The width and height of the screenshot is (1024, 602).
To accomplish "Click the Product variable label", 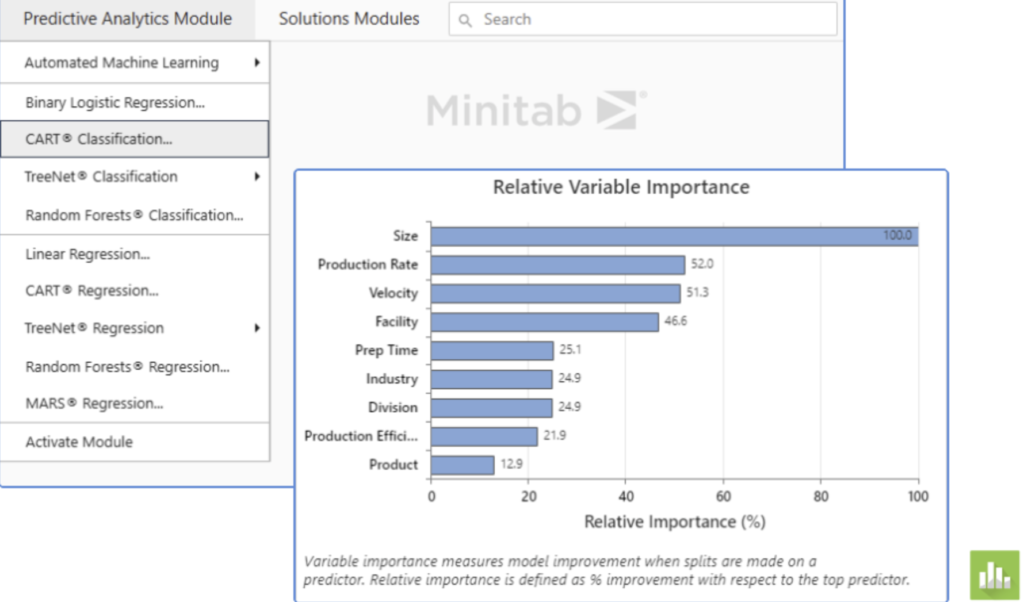I will 393,465.
